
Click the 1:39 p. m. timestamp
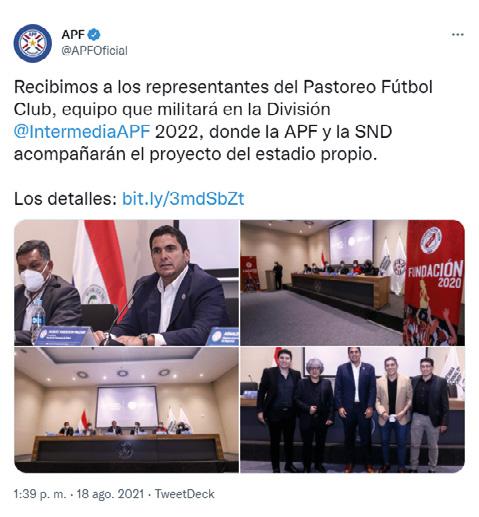pos(40,494)
